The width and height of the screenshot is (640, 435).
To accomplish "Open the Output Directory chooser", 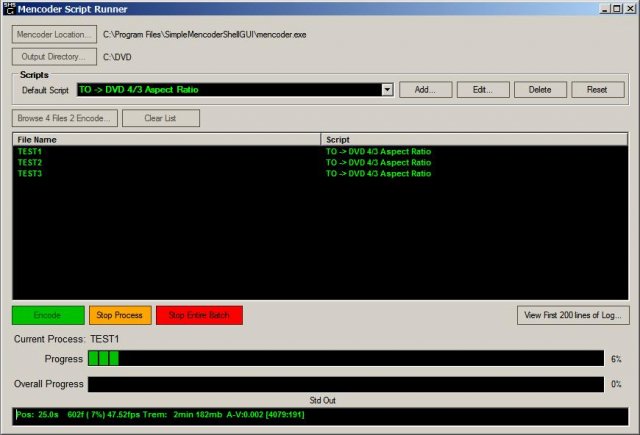I will coord(54,57).
